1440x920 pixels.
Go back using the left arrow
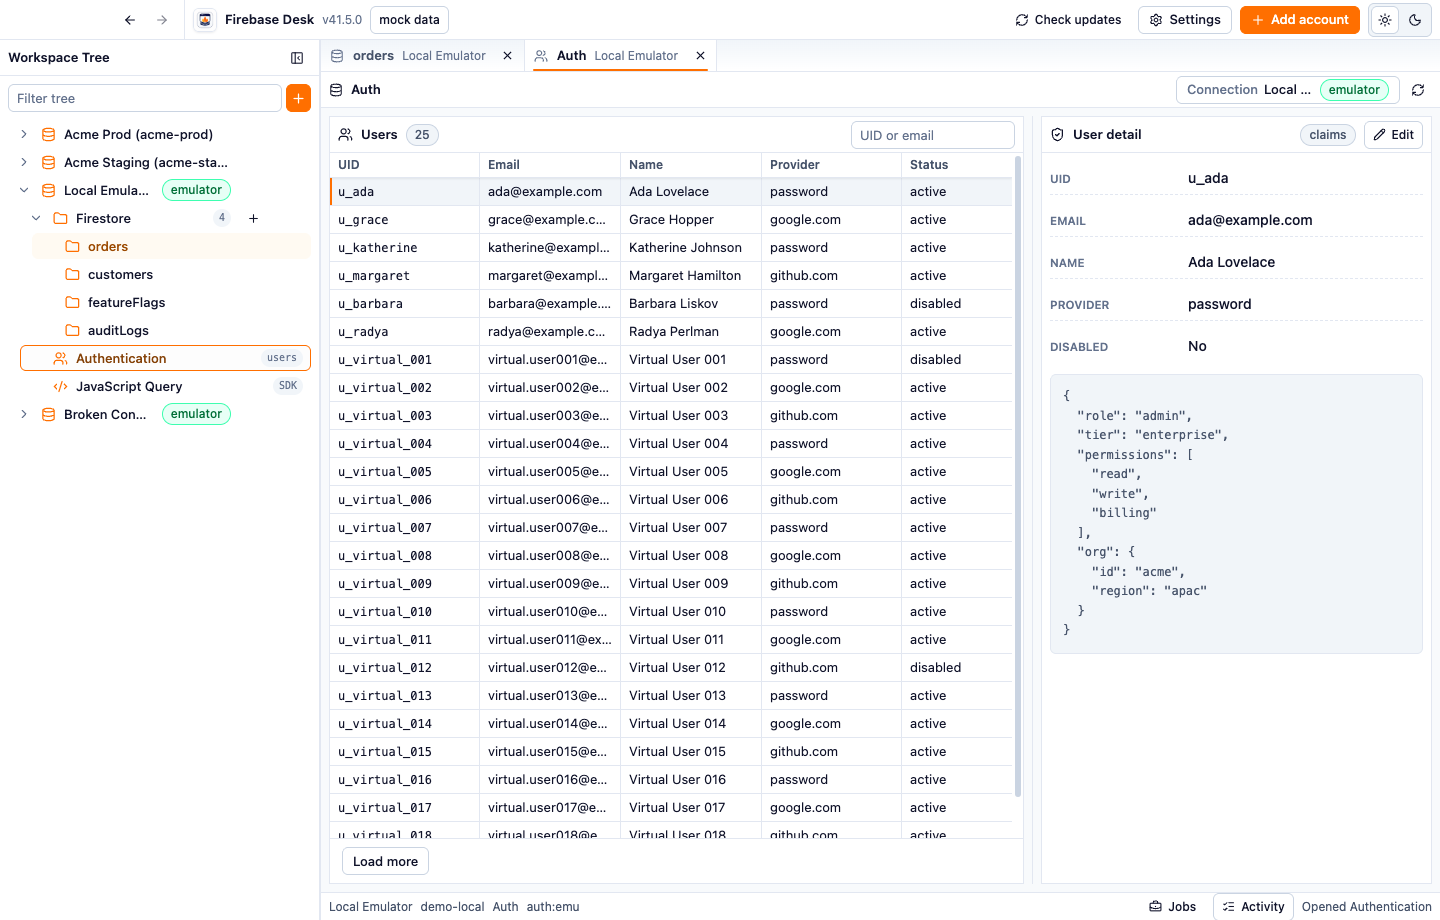click(x=130, y=20)
